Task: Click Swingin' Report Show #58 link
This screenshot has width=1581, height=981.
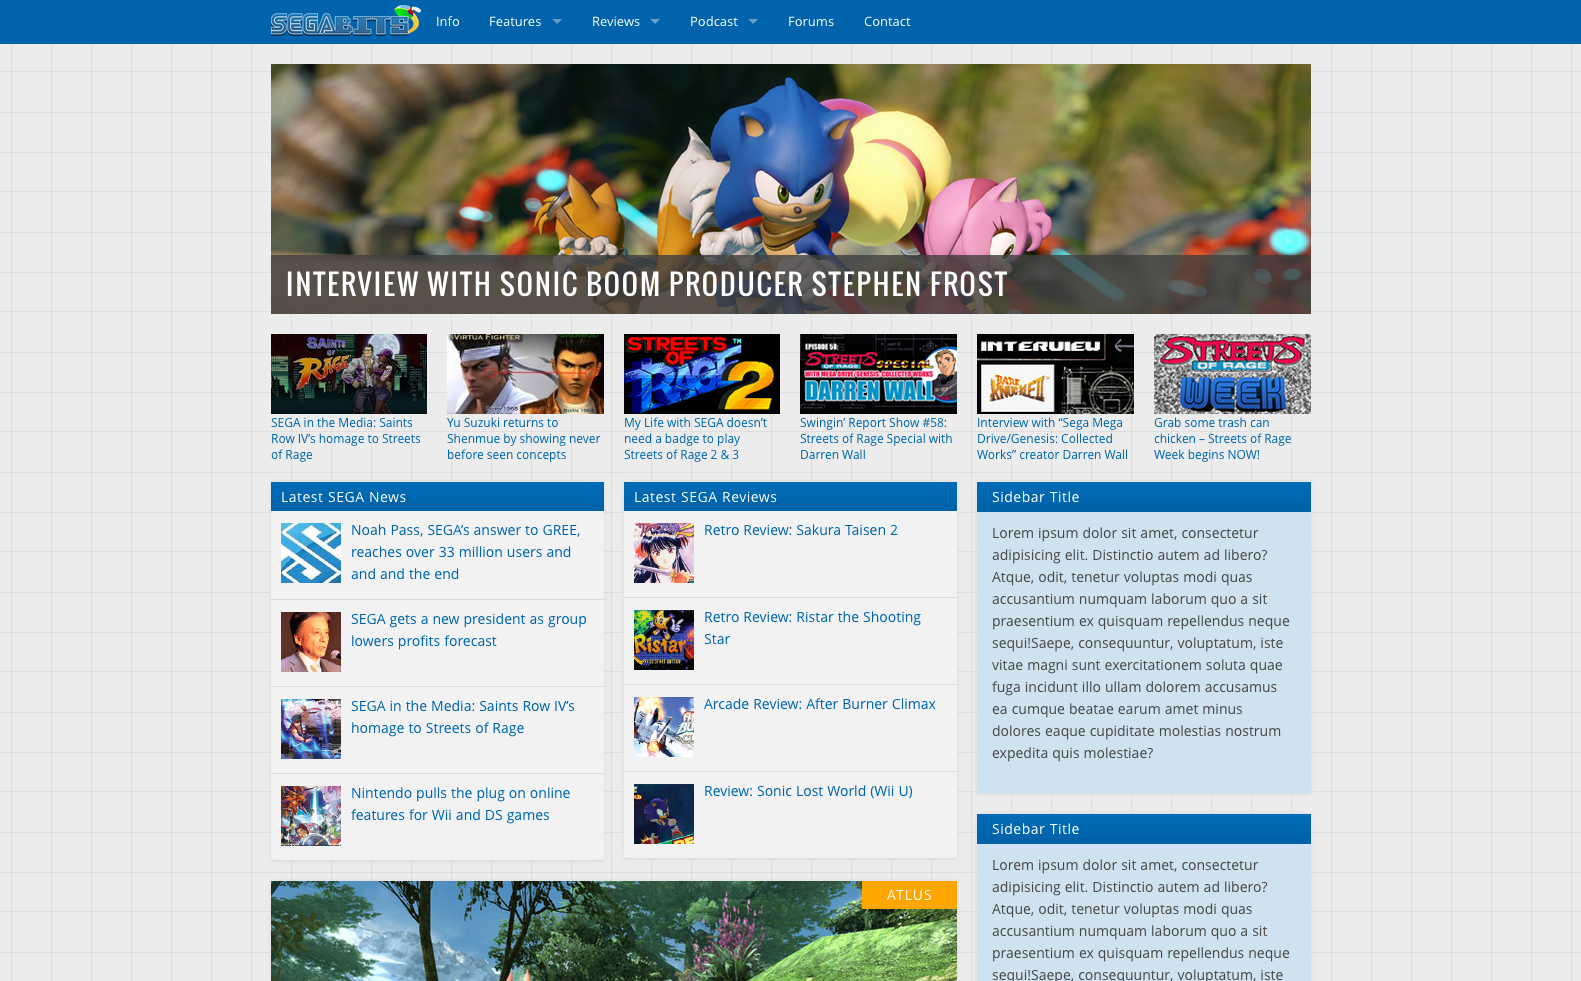Action: tap(876, 439)
